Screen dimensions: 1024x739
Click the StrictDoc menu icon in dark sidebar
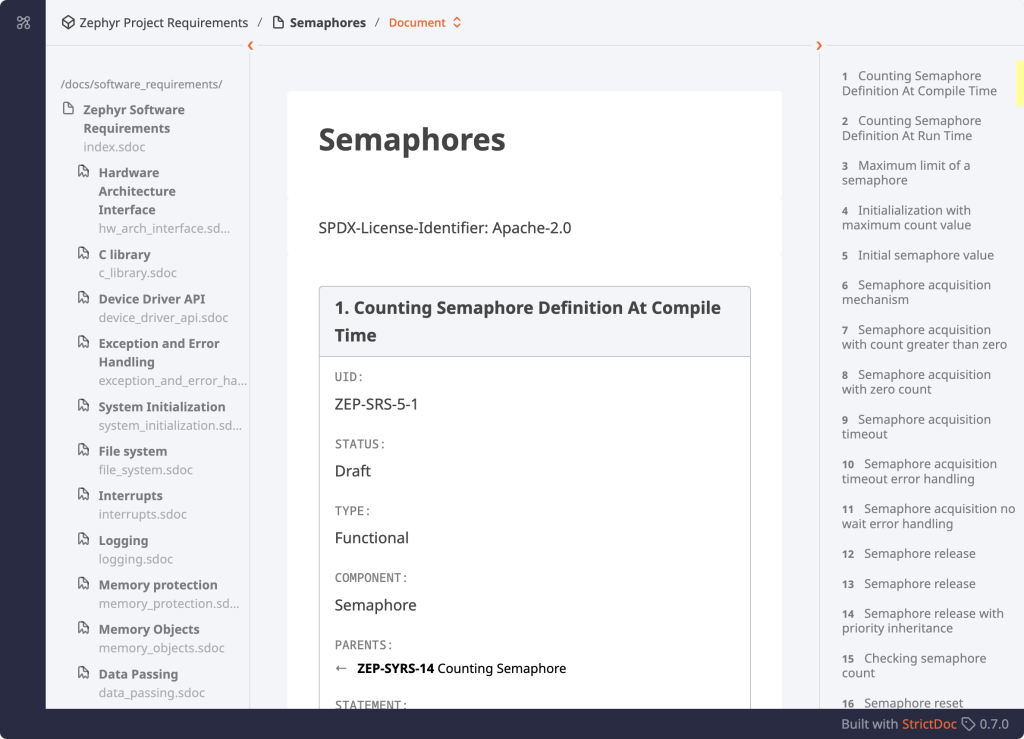pyautogui.click(x=24, y=23)
